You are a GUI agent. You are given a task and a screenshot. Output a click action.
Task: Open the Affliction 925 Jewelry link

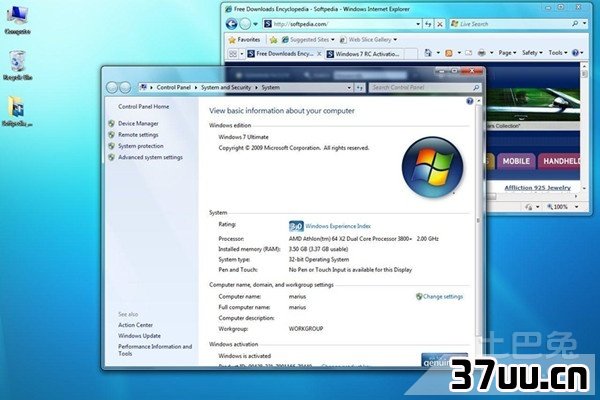[x=537, y=188]
